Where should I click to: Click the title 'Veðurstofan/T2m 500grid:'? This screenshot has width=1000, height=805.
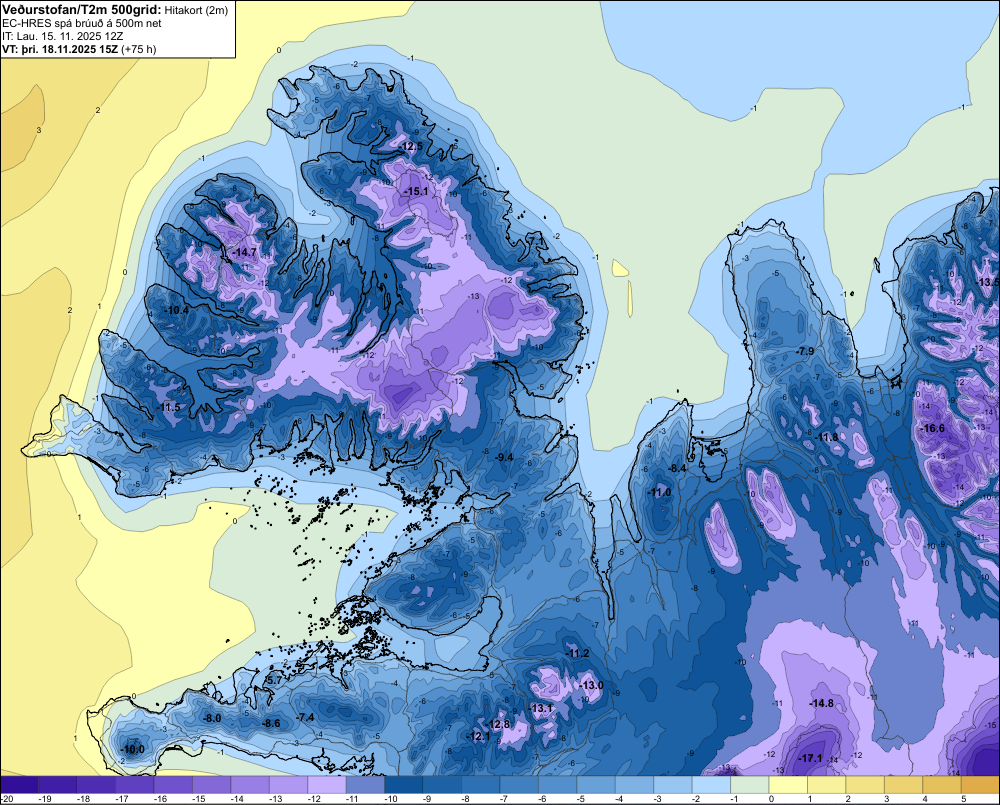pos(82,10)
